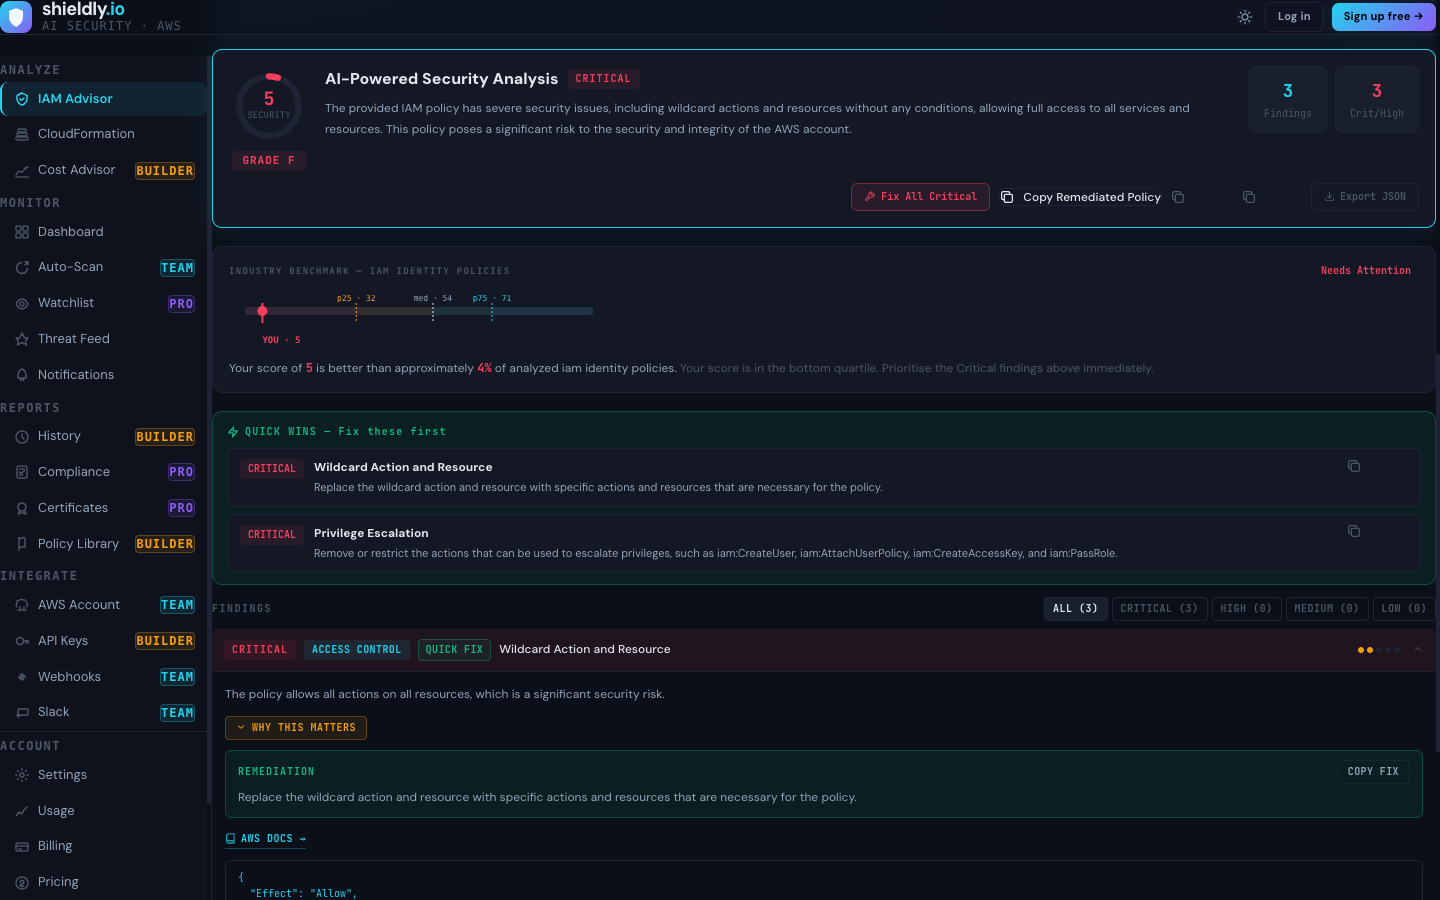Viewport: 1440px width, 900px height.
Task: Click the Webhooks icon
Action: (22, 677)
